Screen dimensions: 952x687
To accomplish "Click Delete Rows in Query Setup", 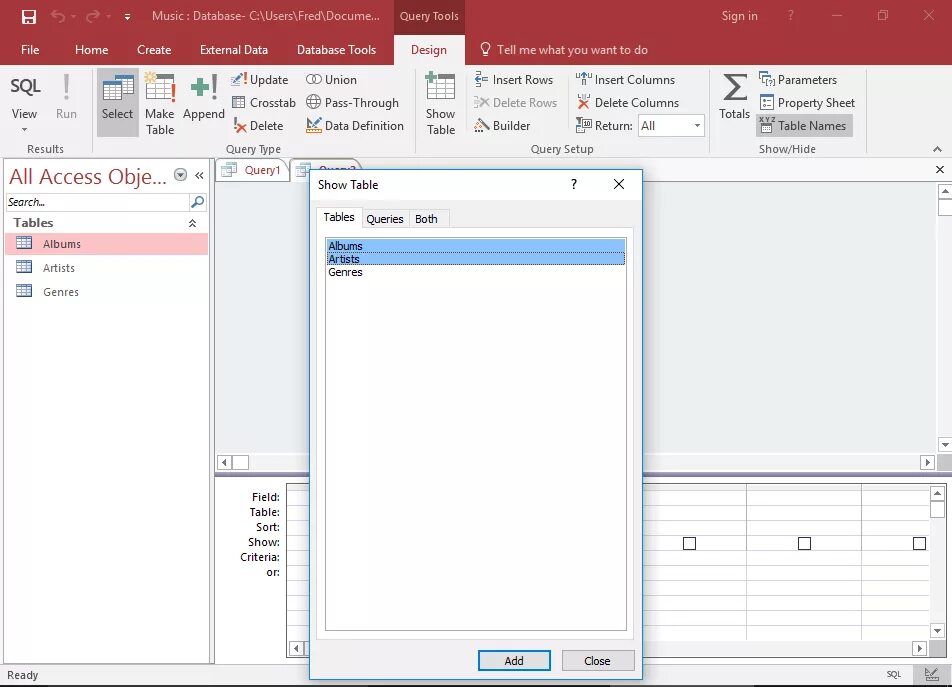I will click(x=515, y=103).
